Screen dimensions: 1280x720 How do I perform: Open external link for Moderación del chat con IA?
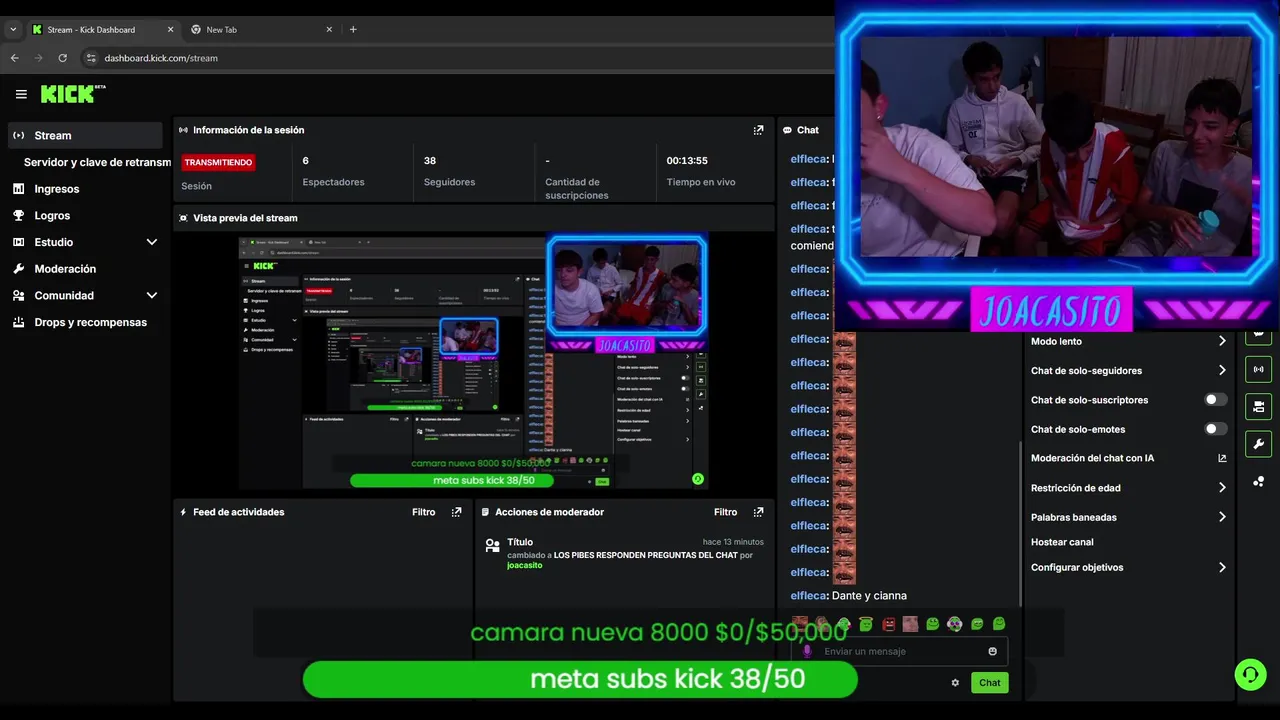coord(1222,458)
